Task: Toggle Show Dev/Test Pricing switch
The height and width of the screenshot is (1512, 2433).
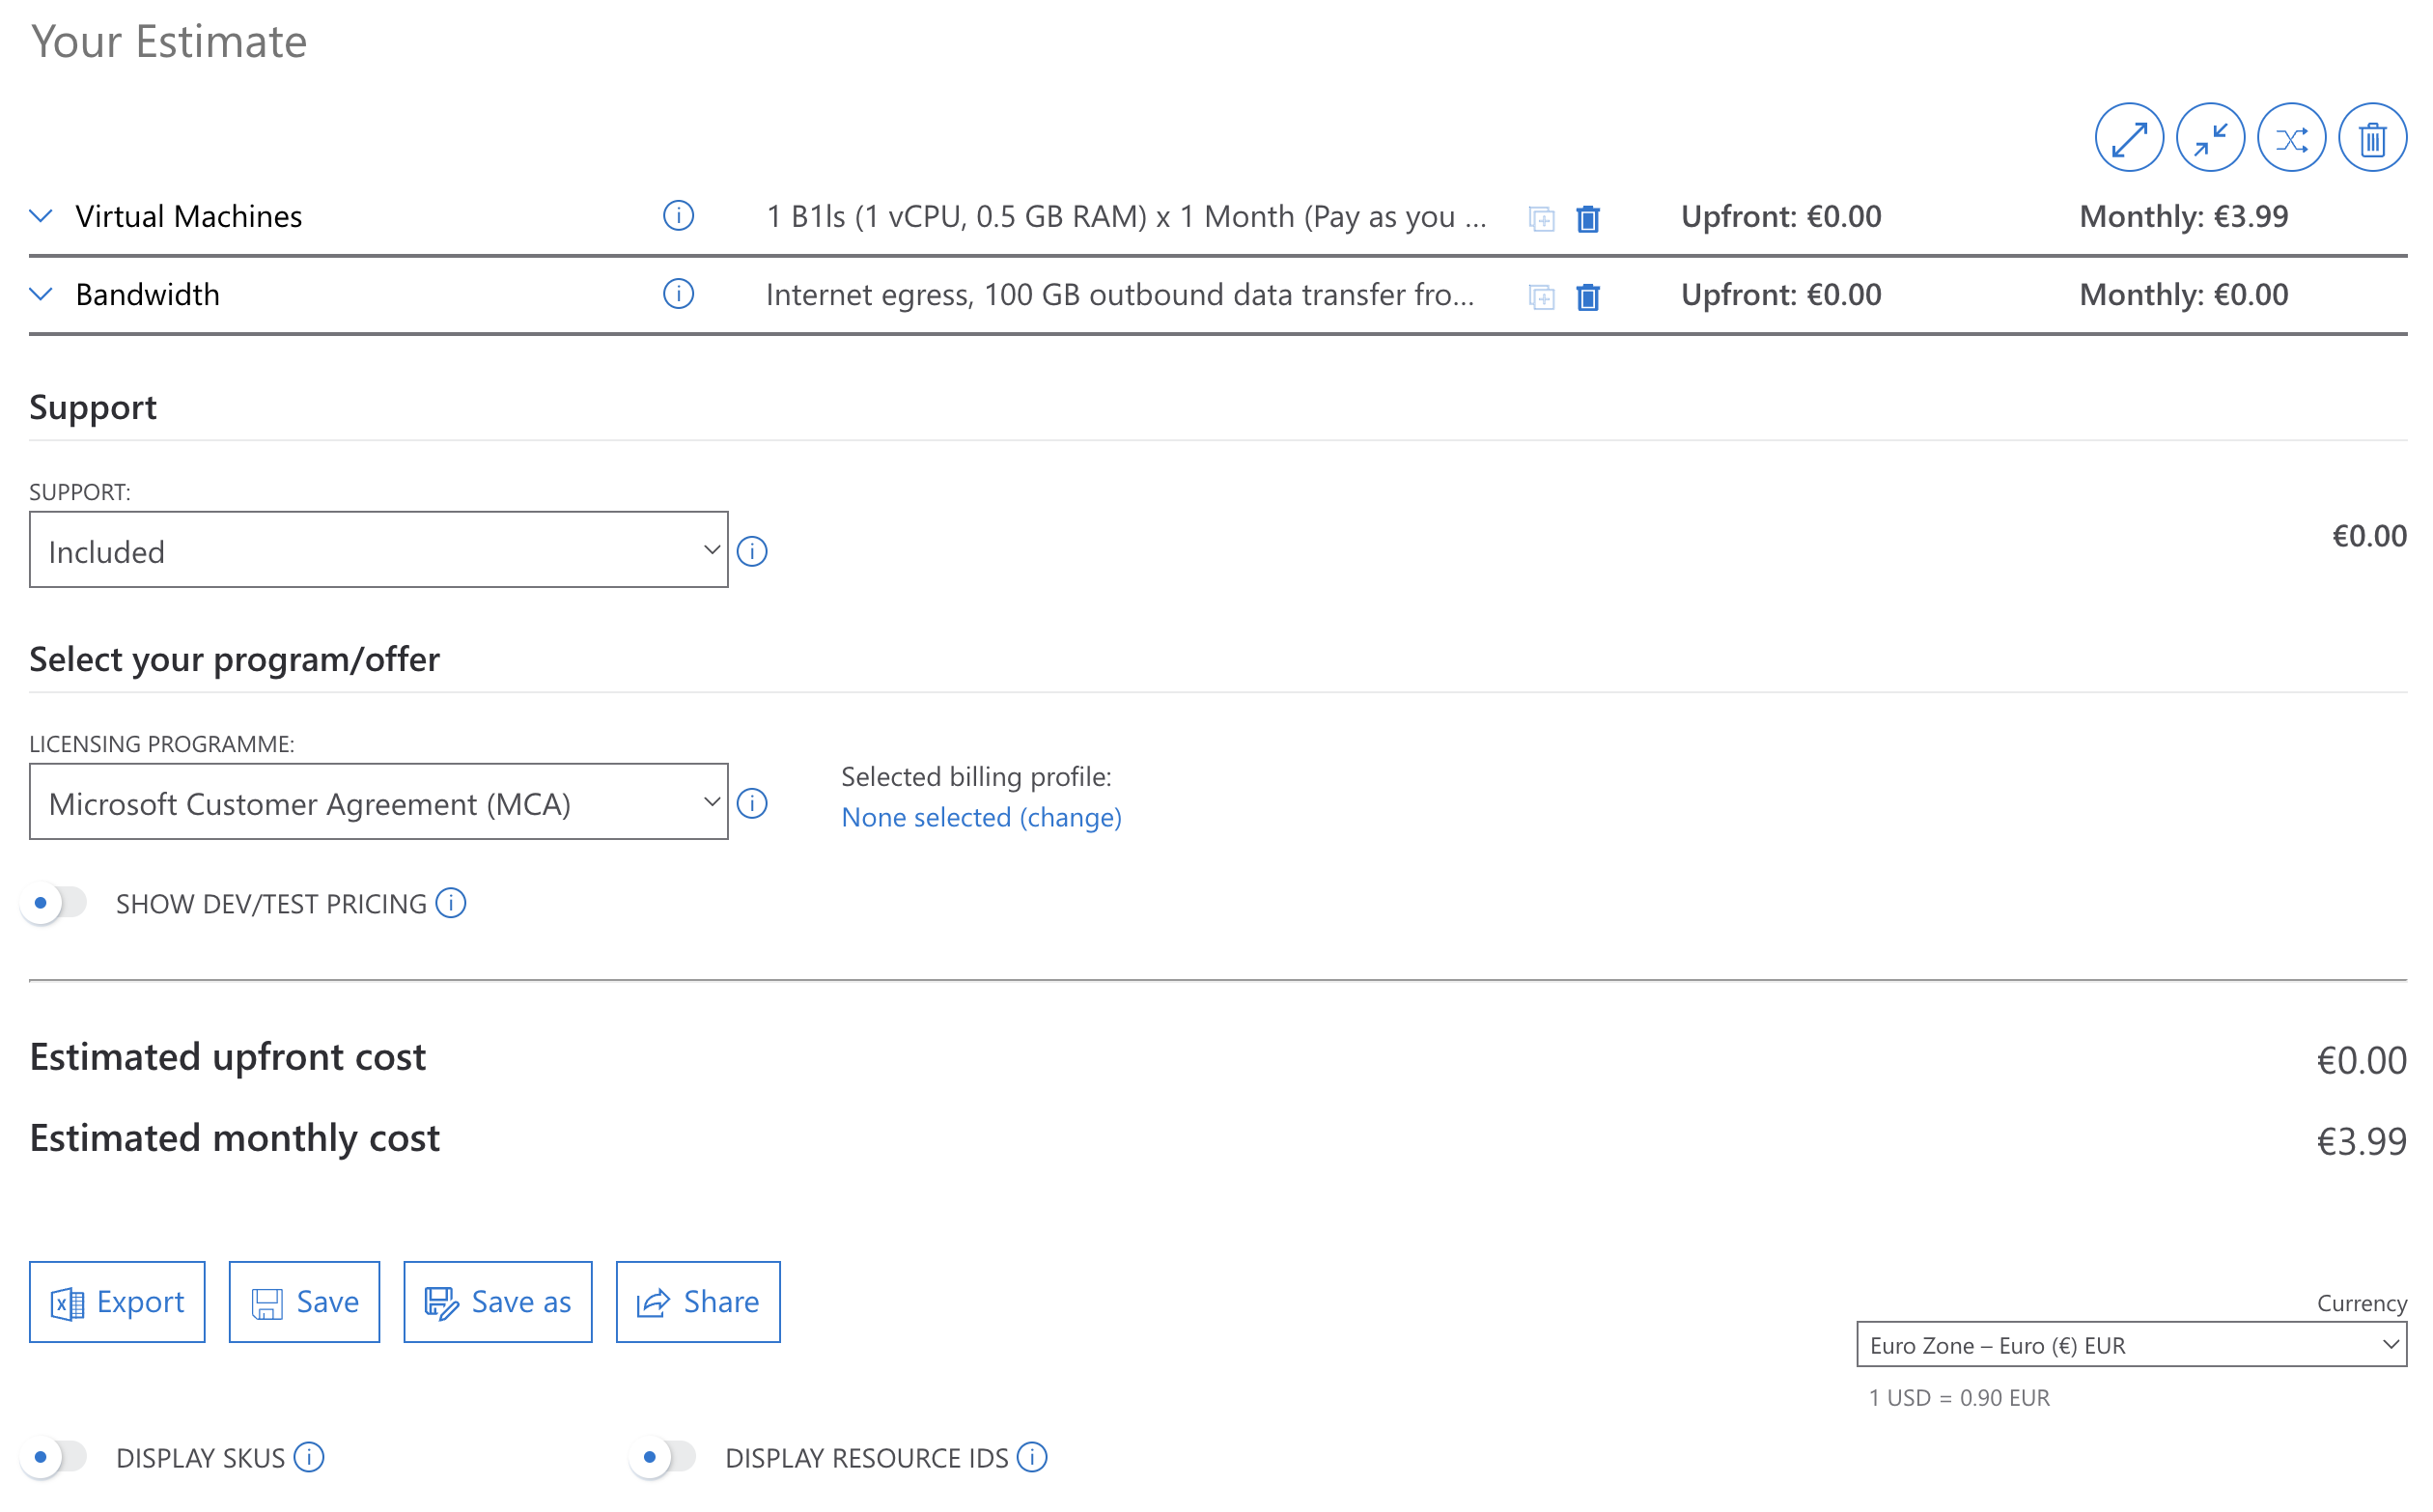Action: (x=55, y=903)
